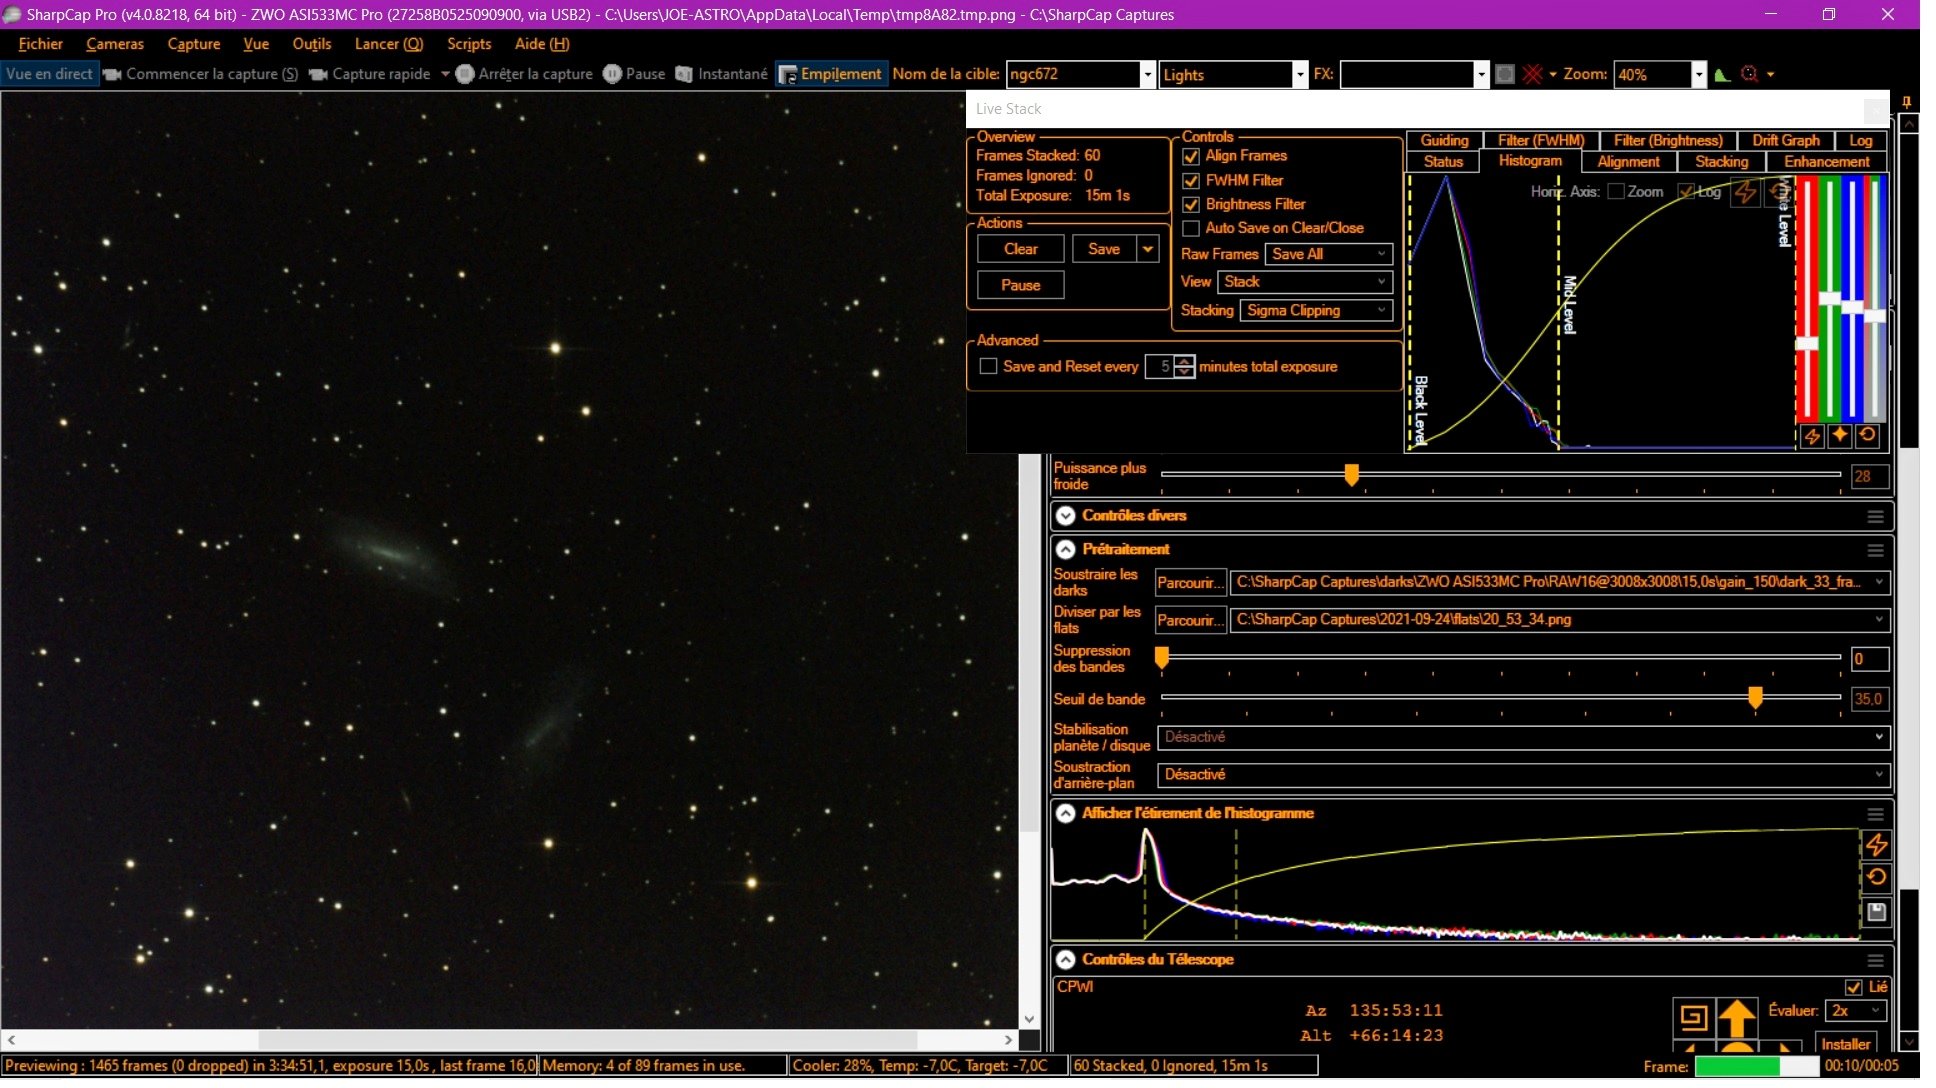1936x1088 pixels.
Task: Start capture with Commencer la capture
Action: tap(201, 74)
